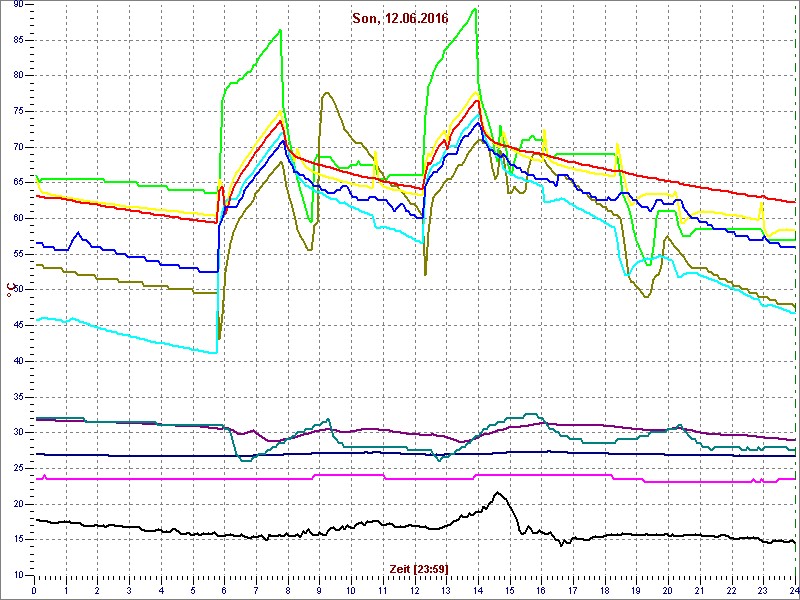This screenshot has width=800, height=600.
Task: Click hour '16' on the time axis
Action: point(541,589)
